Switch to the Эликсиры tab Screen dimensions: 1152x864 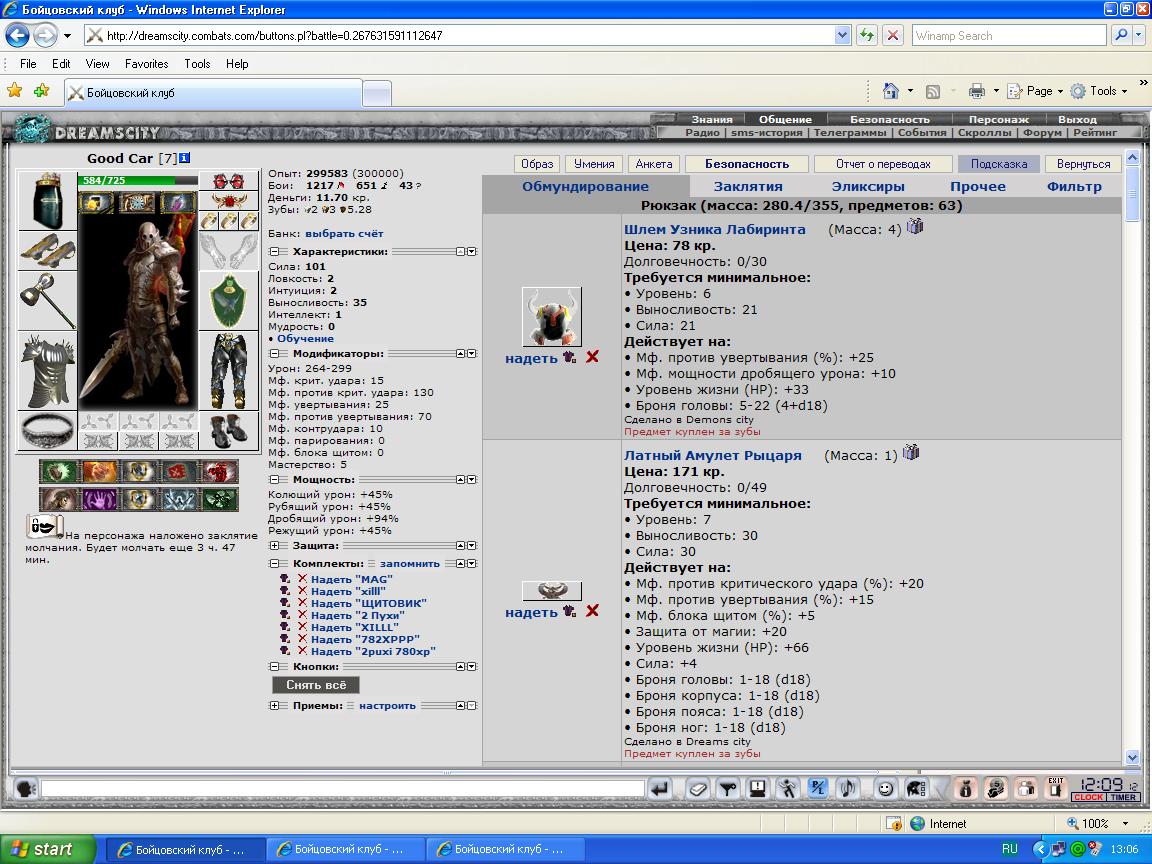coord(868,187)
